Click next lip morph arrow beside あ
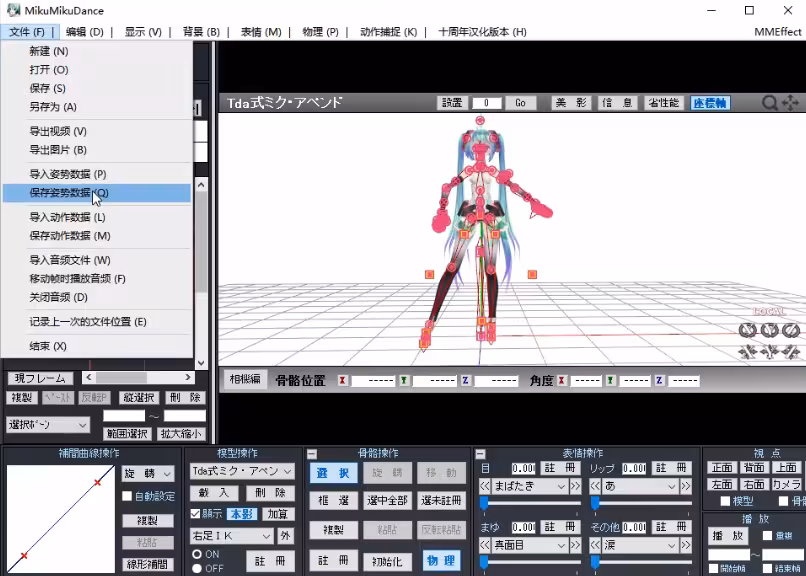The width and height of the screenshot is (806, 576). point(686,486)
